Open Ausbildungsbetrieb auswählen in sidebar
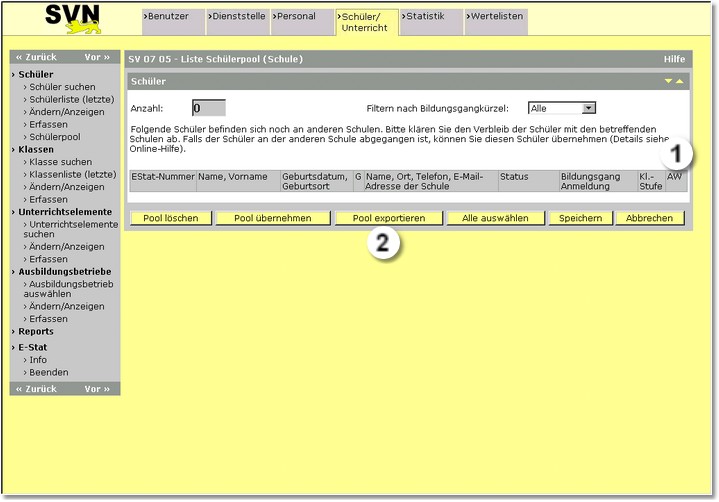Image resolution: width=719 pixels, height=502 pixels. coord(68,289)
